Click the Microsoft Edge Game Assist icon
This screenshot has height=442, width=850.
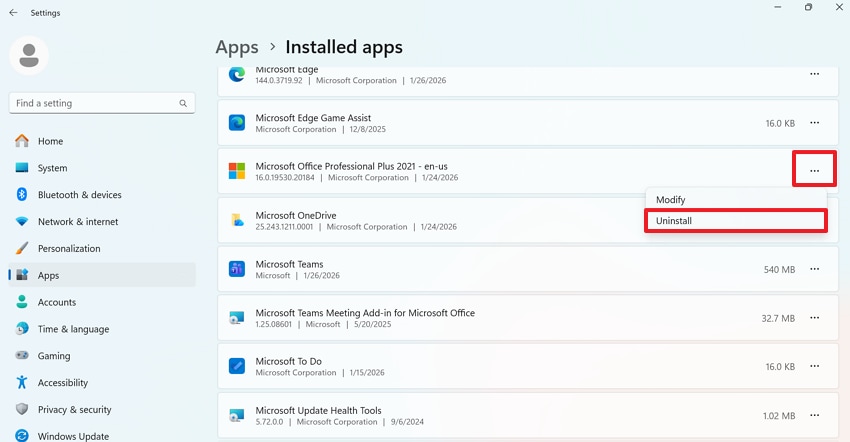237,123
